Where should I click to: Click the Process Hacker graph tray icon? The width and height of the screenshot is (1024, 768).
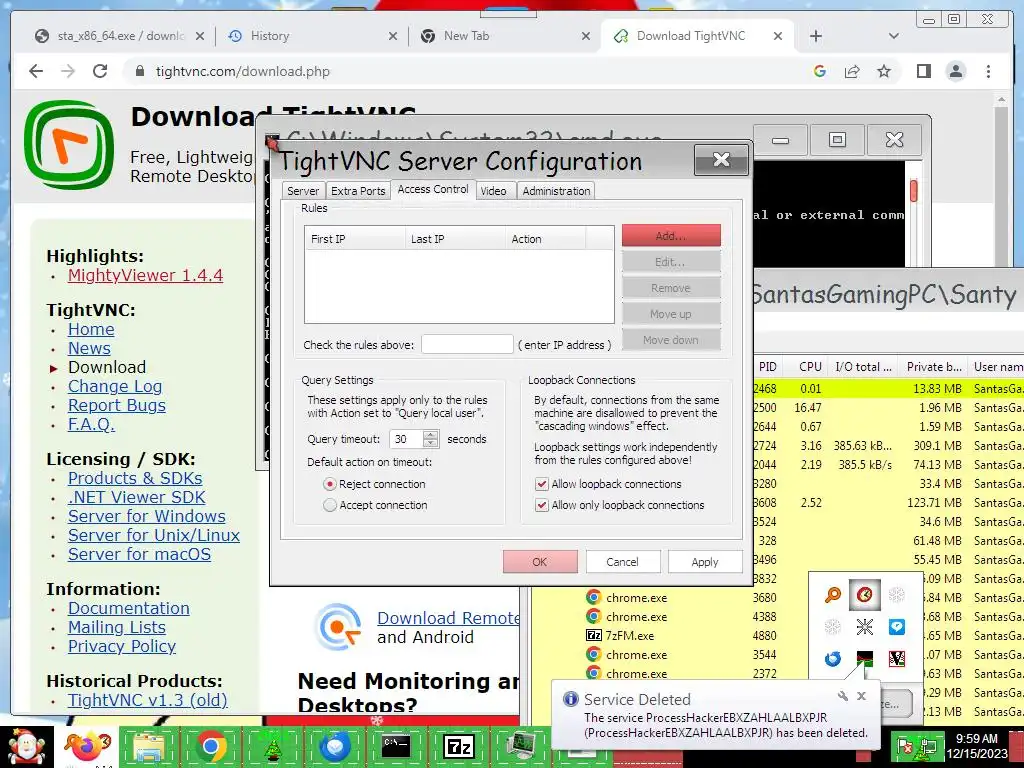pos(865,658)
